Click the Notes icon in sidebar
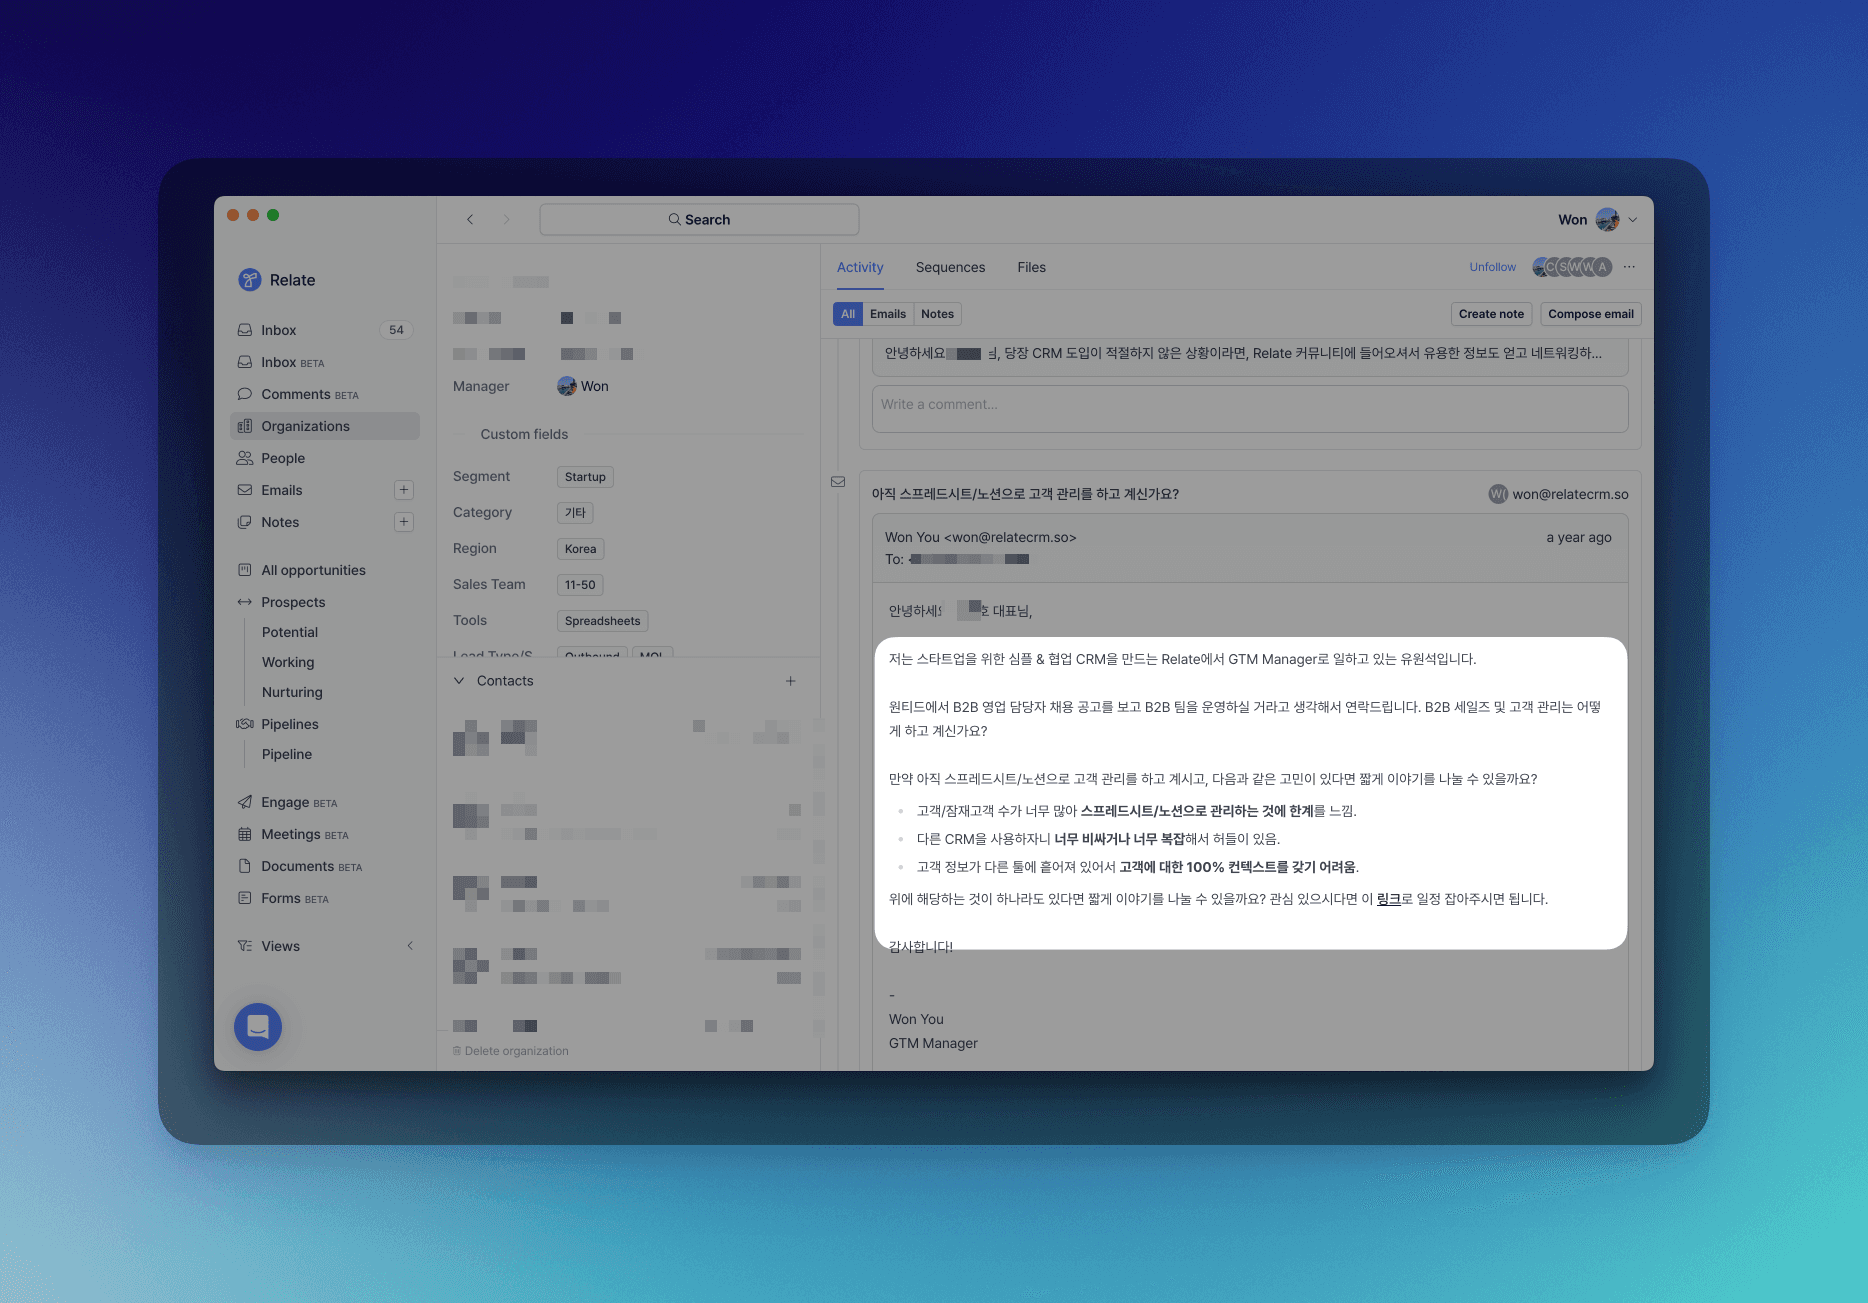1868x1303 pixels. (x=244, y=522)
